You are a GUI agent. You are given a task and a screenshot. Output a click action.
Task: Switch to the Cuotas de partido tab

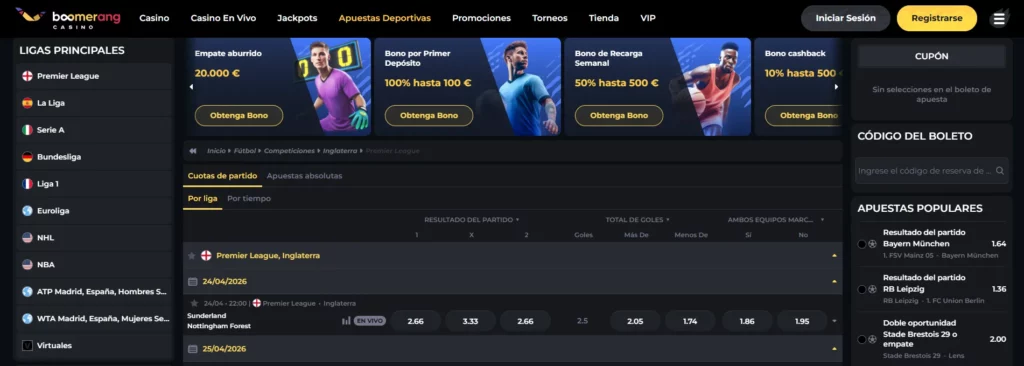tap(222, 176)
